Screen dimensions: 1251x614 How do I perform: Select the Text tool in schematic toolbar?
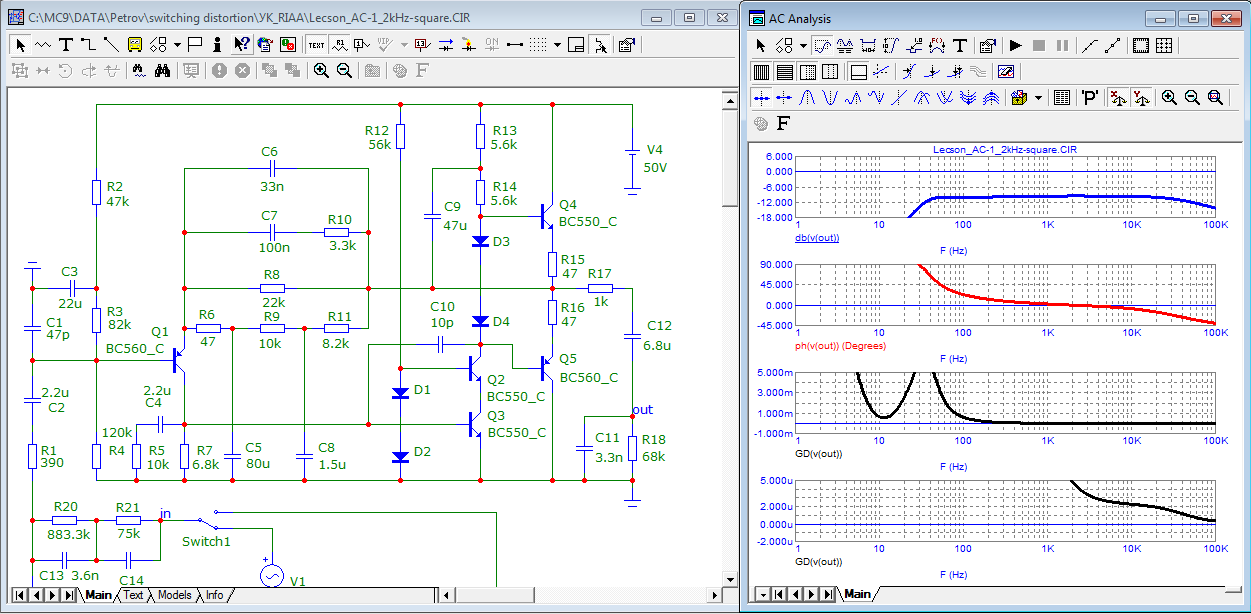point(66,44)
